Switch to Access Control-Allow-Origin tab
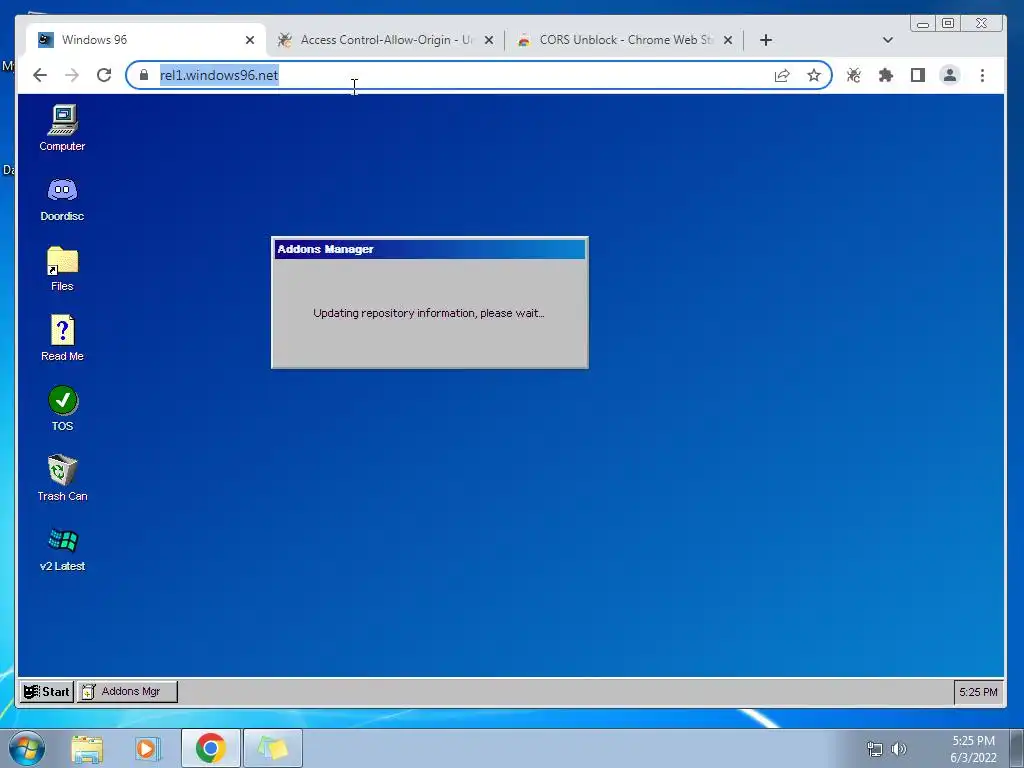Image resolution: width=1024 pixels, height=768 pixels. 385,40
